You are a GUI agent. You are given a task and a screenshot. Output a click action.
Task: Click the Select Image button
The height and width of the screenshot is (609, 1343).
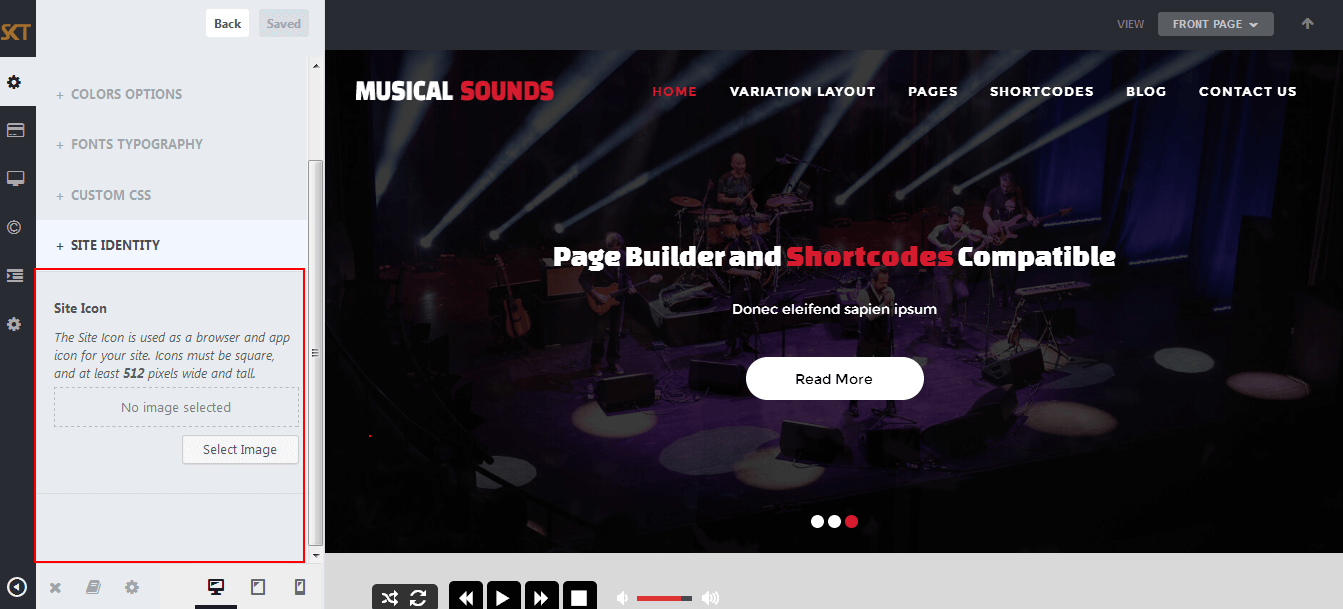click(240, 449)
